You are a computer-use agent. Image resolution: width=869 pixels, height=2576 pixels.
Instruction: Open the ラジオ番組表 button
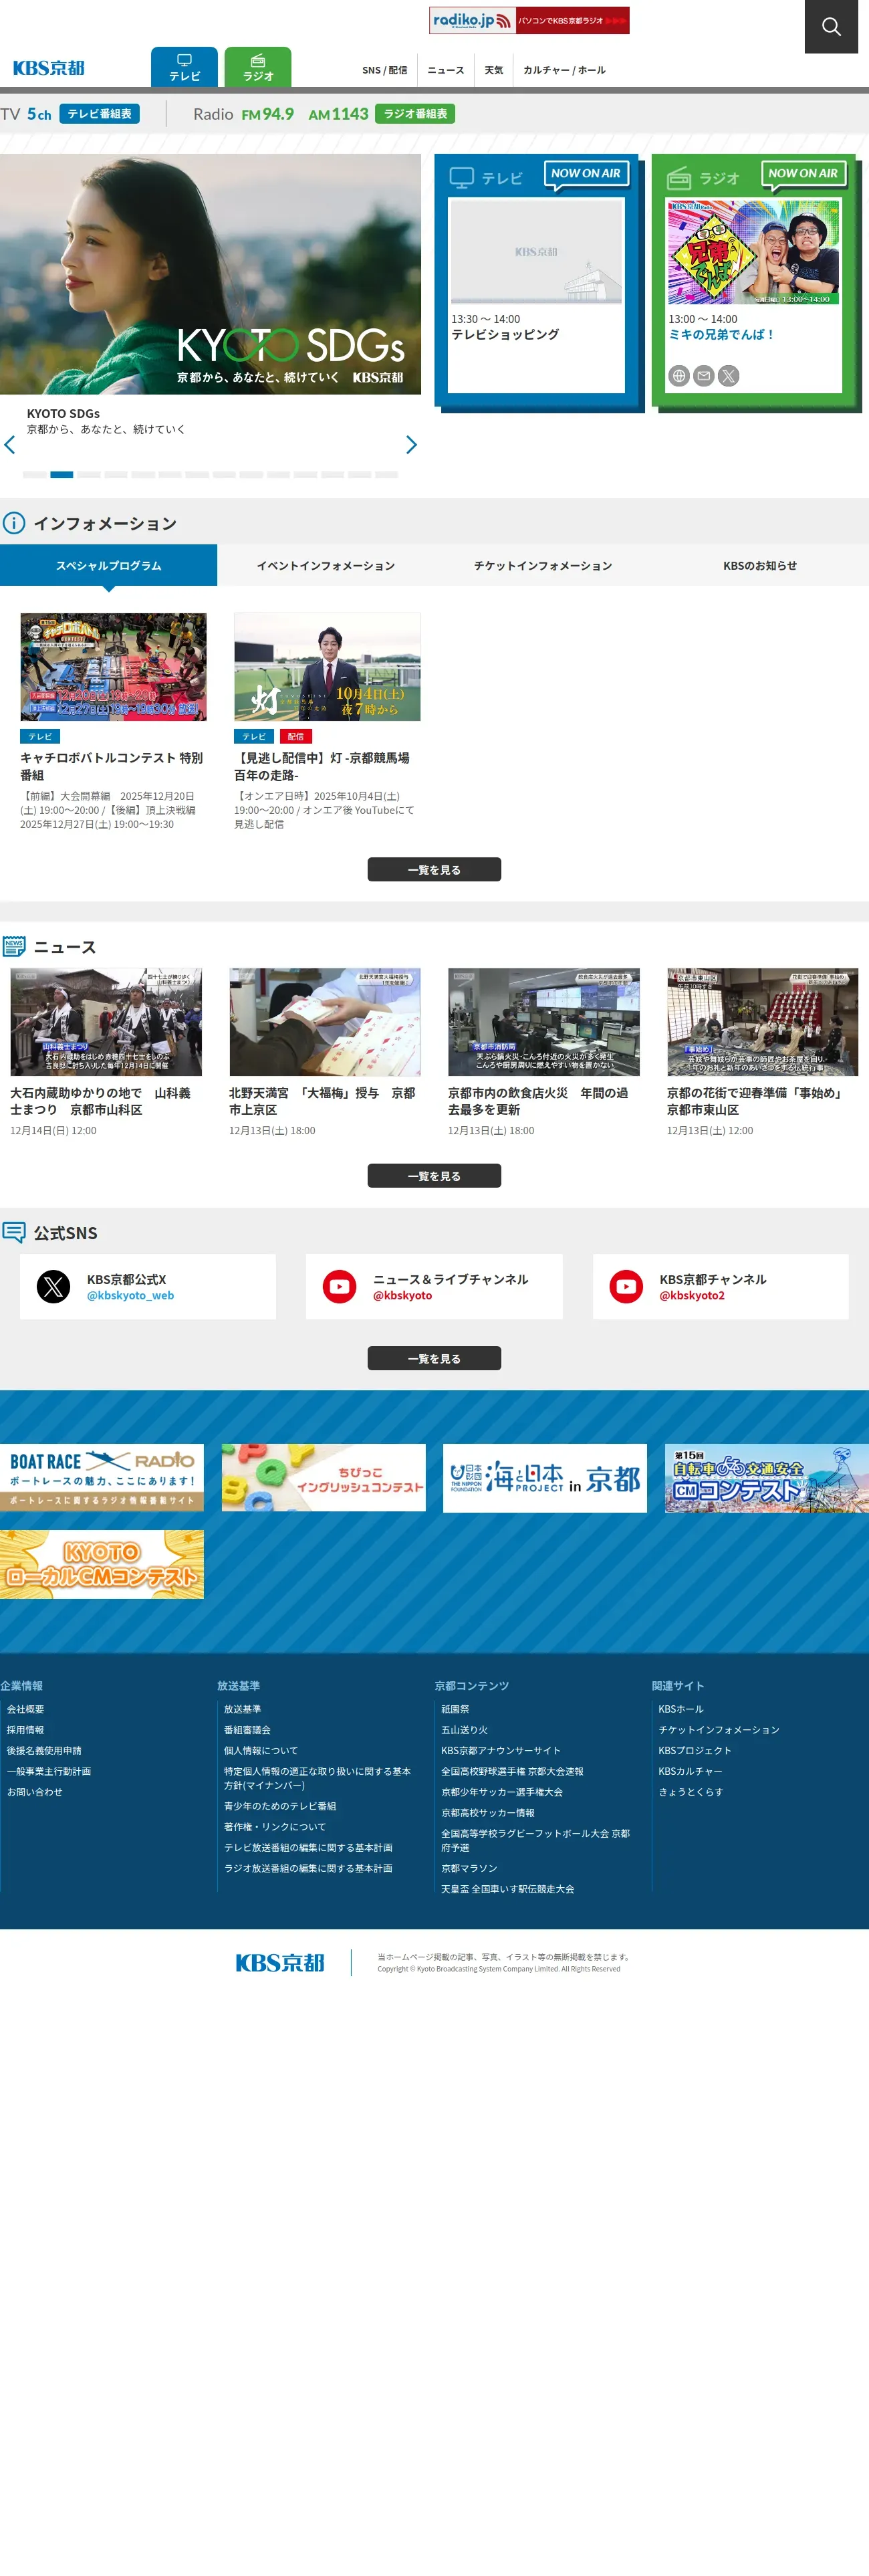tap(415, 114)
